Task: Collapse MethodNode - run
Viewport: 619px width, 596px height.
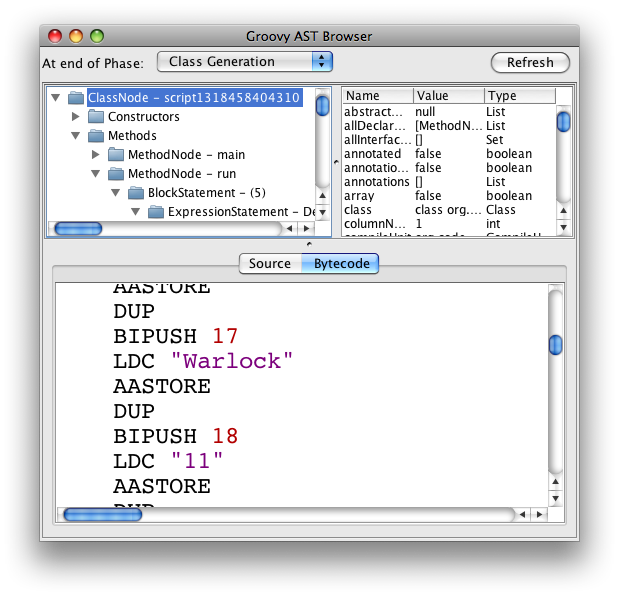Action: (x=96, y=174)
